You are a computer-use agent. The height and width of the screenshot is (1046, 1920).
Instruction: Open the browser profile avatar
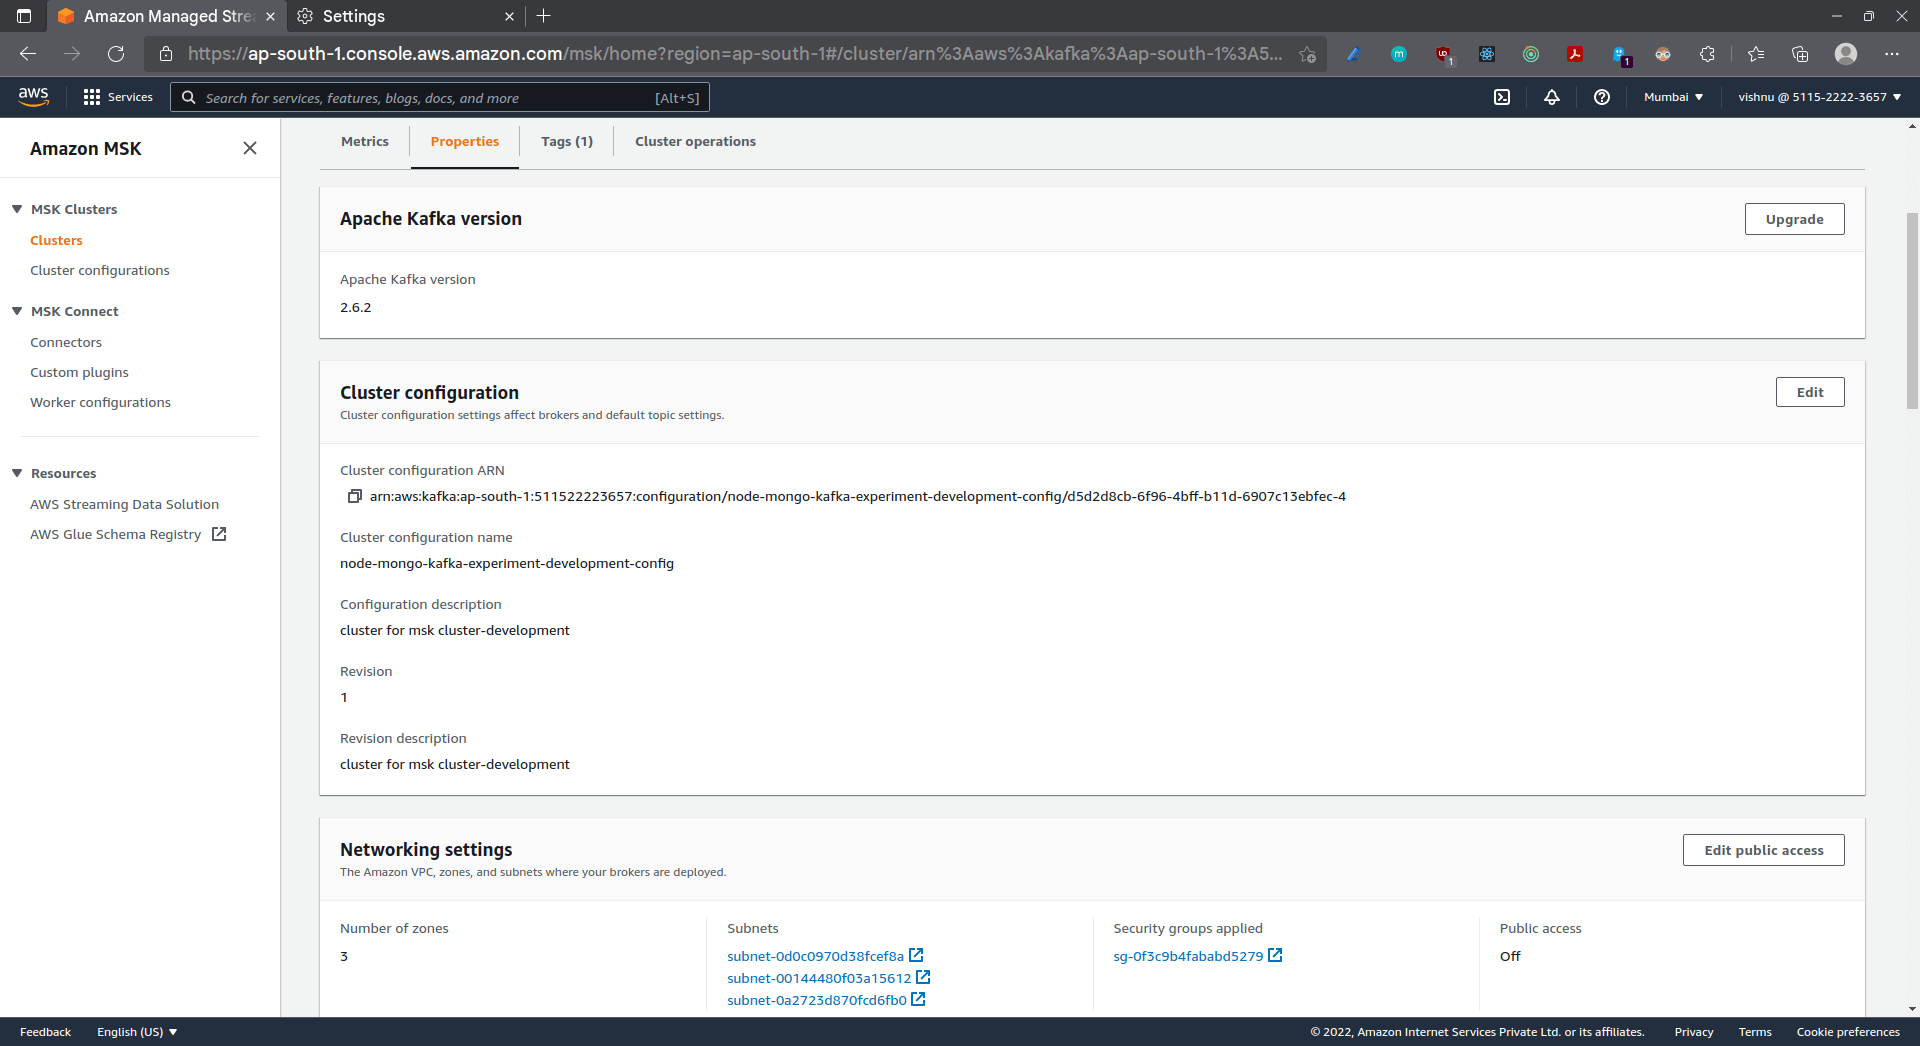(x=1846, y=54)
